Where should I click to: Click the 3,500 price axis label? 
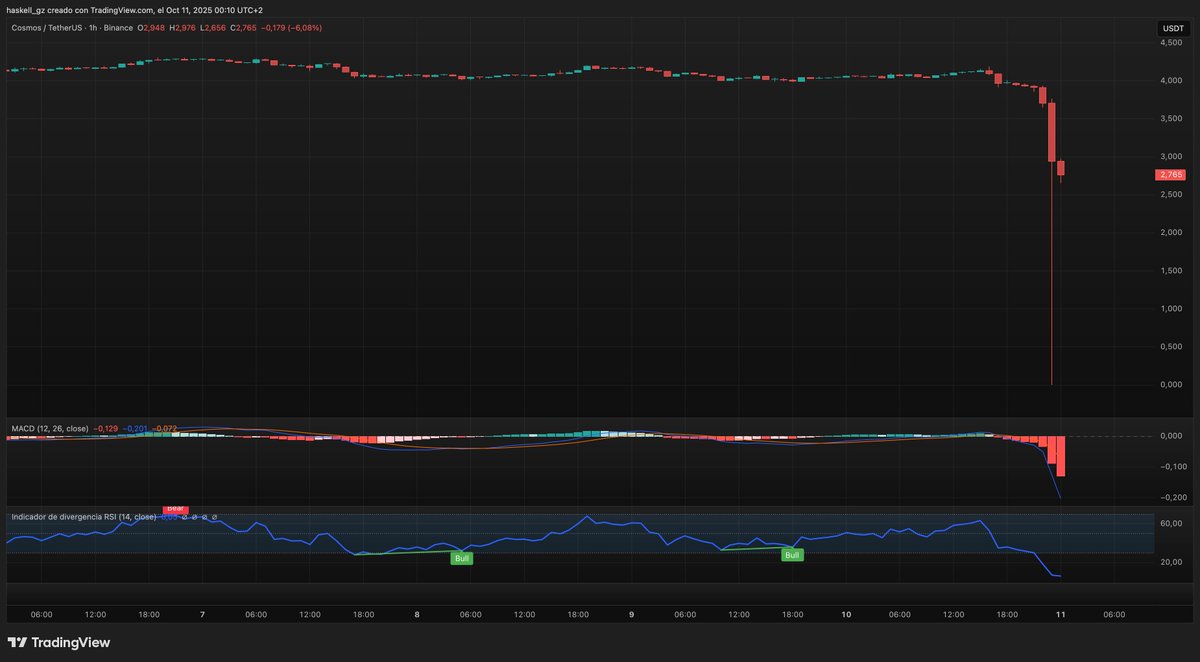coord(1171,118)
